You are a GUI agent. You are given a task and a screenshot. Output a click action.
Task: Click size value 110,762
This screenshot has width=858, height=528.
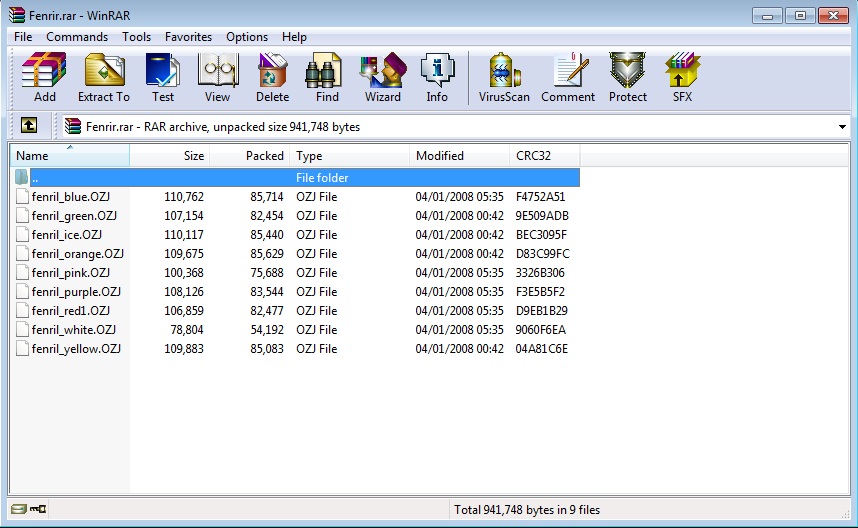184,196
